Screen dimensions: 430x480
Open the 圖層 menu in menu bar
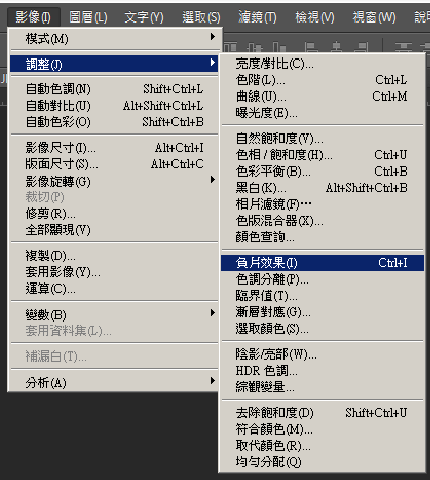coord(88,17)
